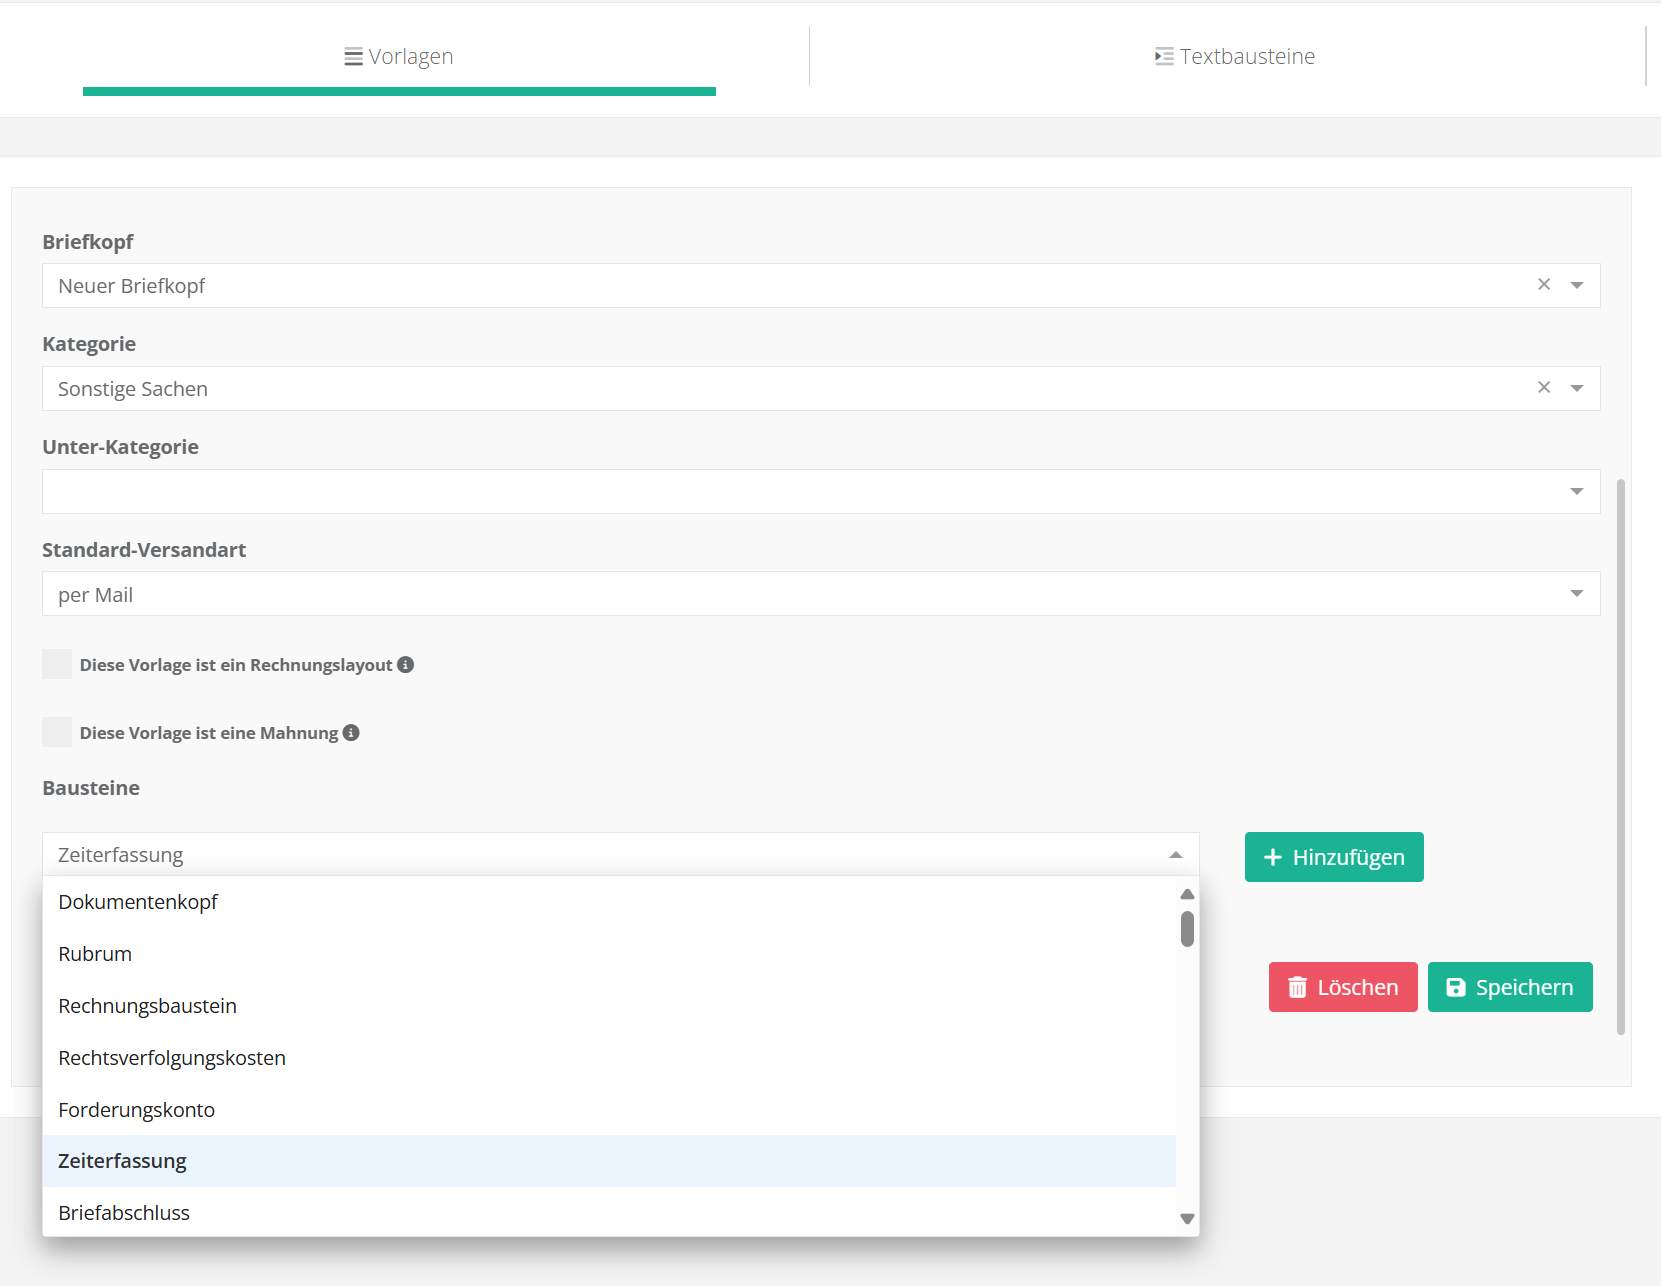Click info icon next to Mahnung label
The height and width of the screenshot is (1286, 1661).
coord(351,733)
